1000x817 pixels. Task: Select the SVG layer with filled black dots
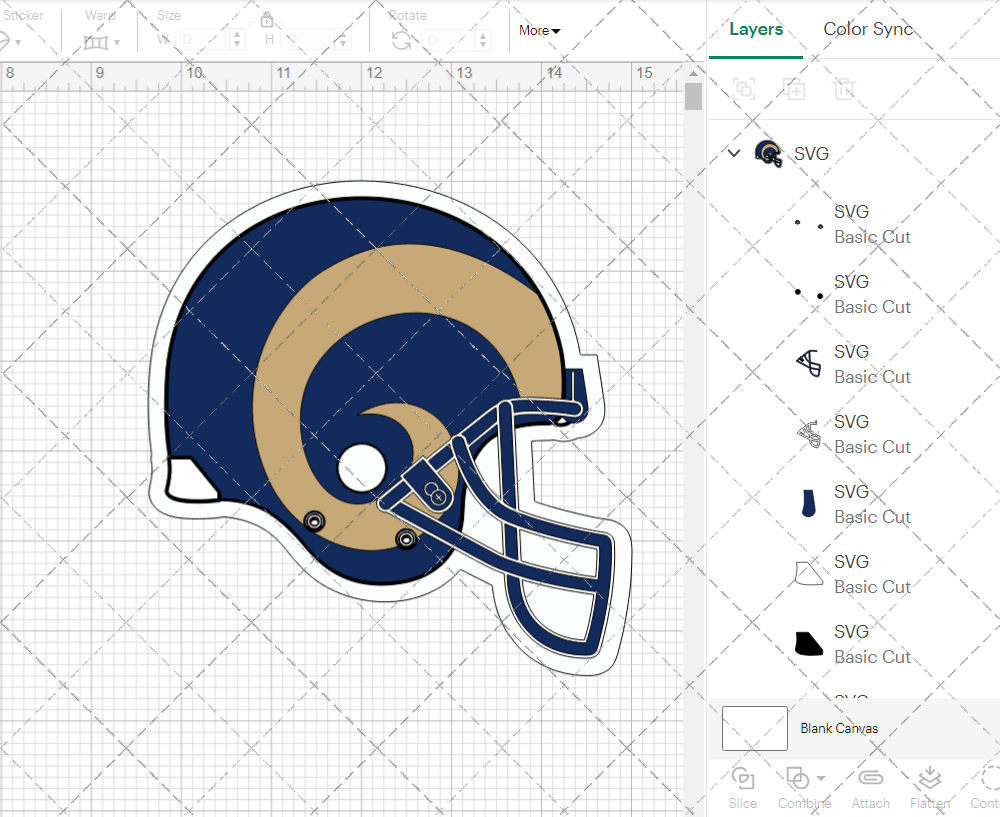tap(855, 294)
